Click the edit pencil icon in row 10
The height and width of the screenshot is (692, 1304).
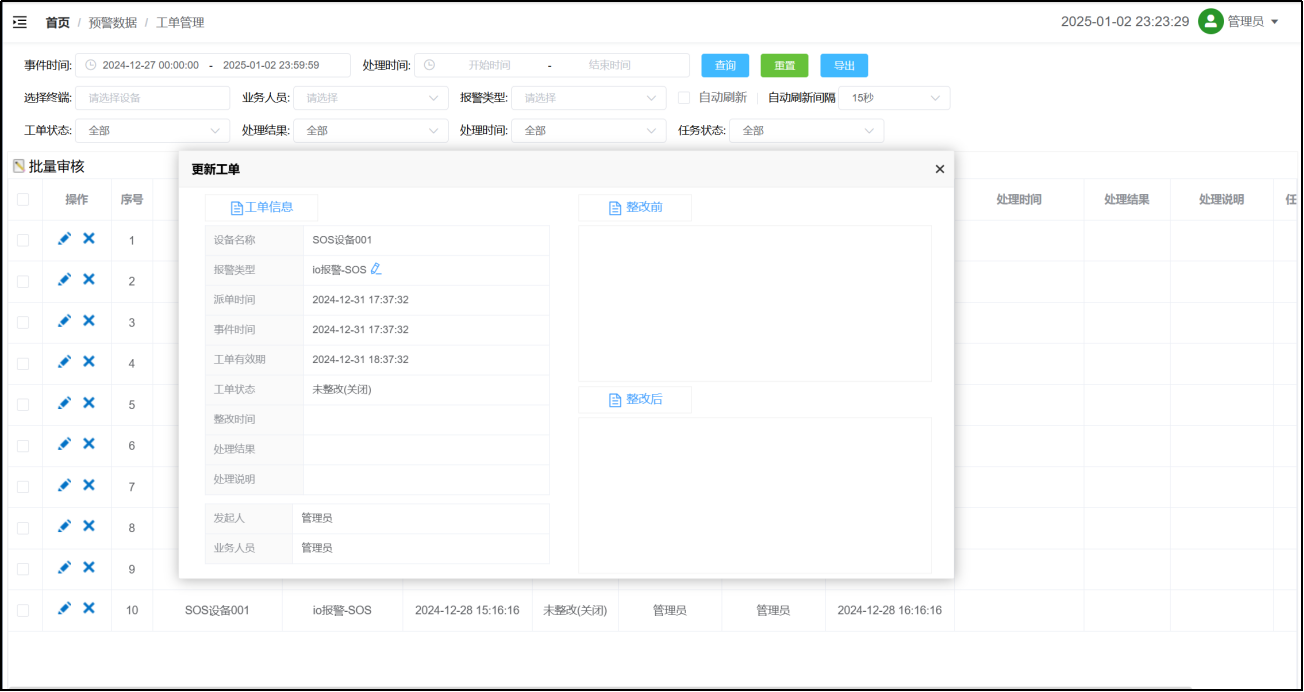[65, 608]
